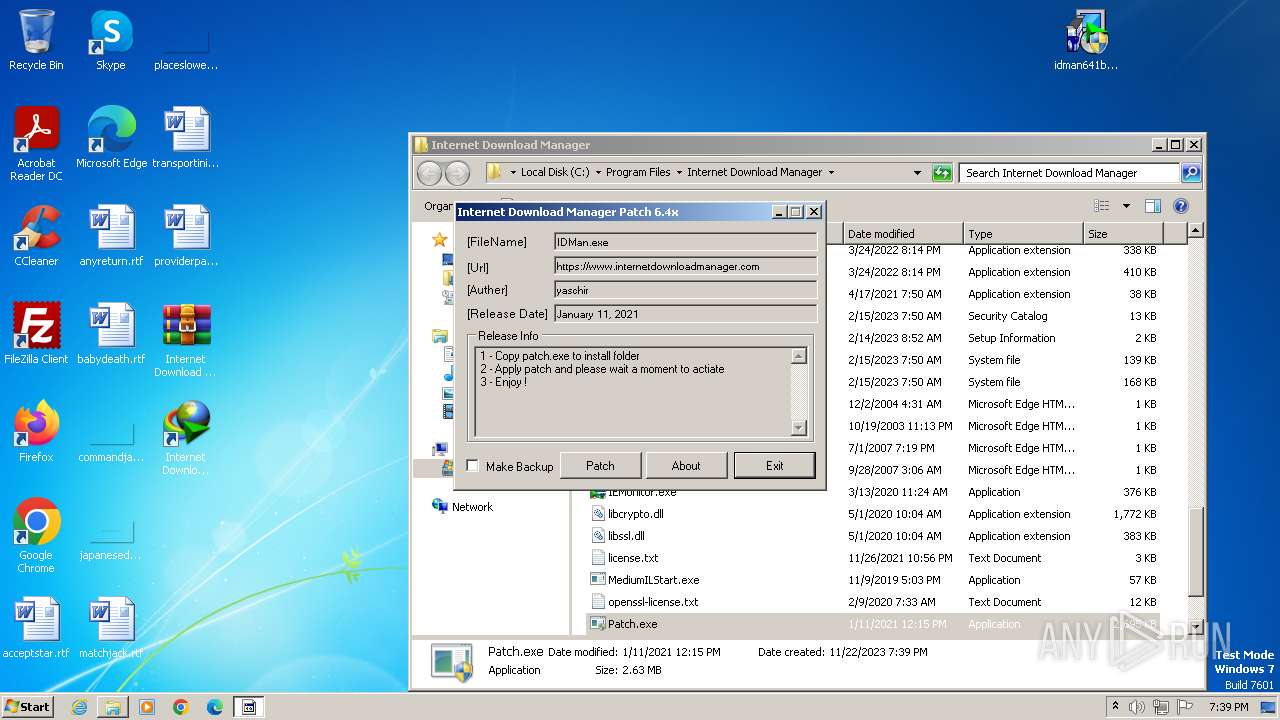Enable the Make Backup checkbox
The height and width of the screenshot is (720, 1280).
click(473, 466)
